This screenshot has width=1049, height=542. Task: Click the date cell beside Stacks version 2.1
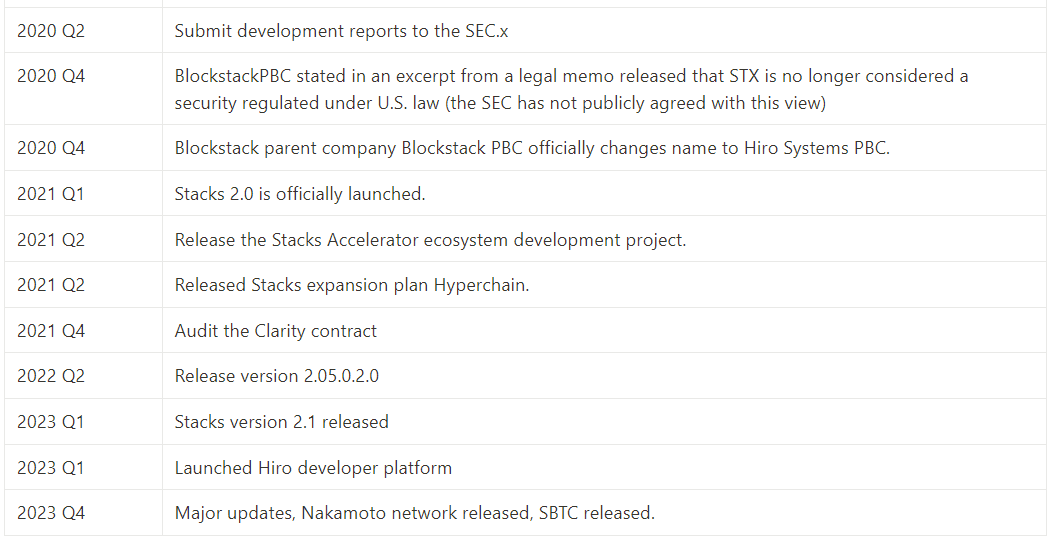coord(51,422)
